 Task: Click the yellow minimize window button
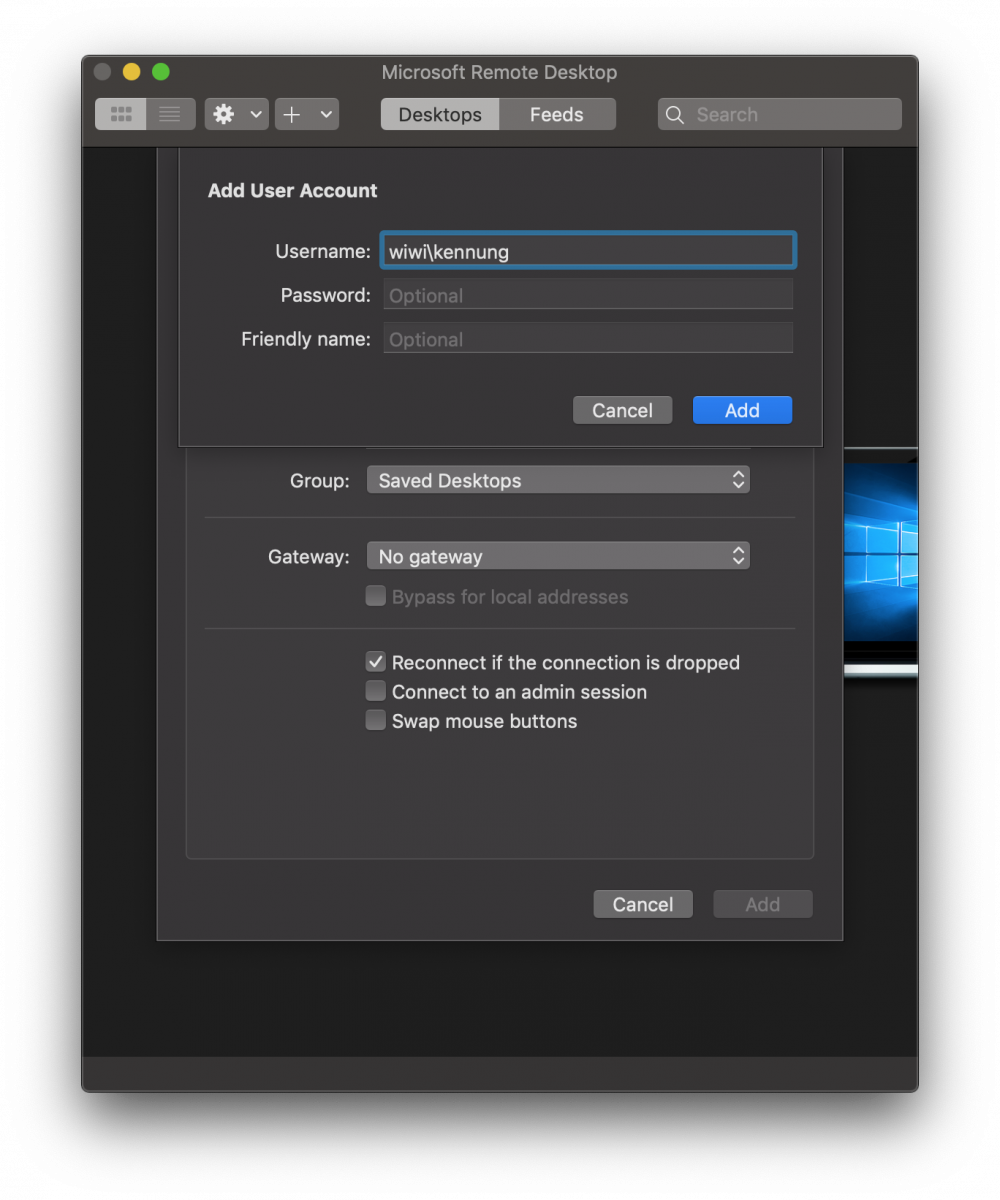(132, 72)
